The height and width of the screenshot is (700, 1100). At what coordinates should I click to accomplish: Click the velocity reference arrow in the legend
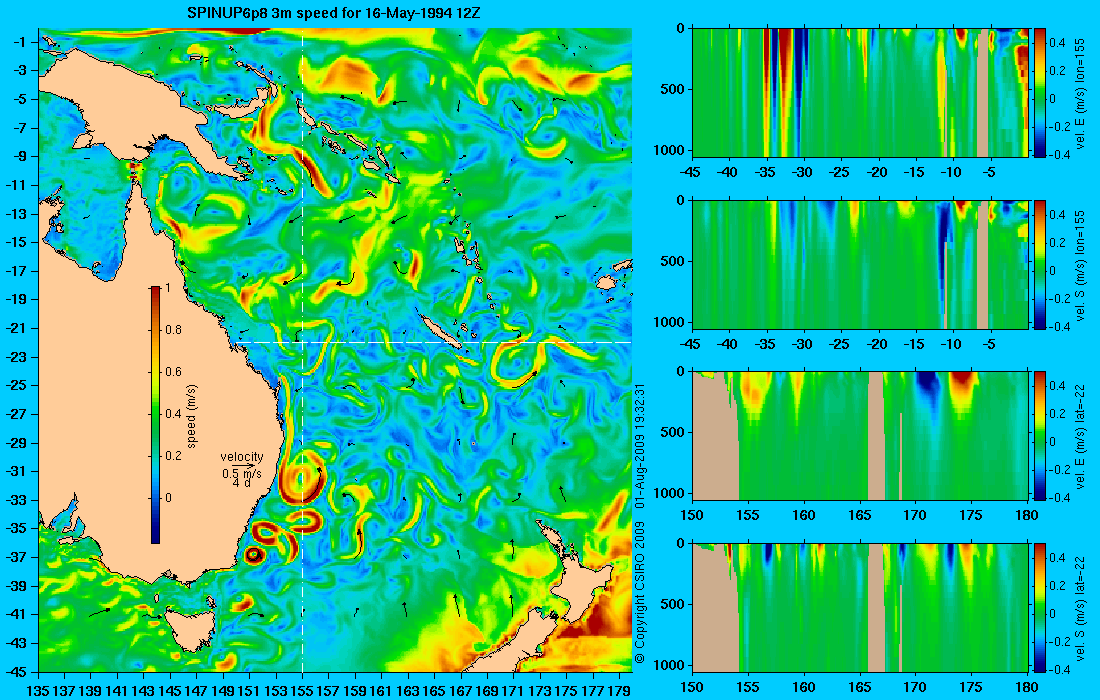[243, 465]
